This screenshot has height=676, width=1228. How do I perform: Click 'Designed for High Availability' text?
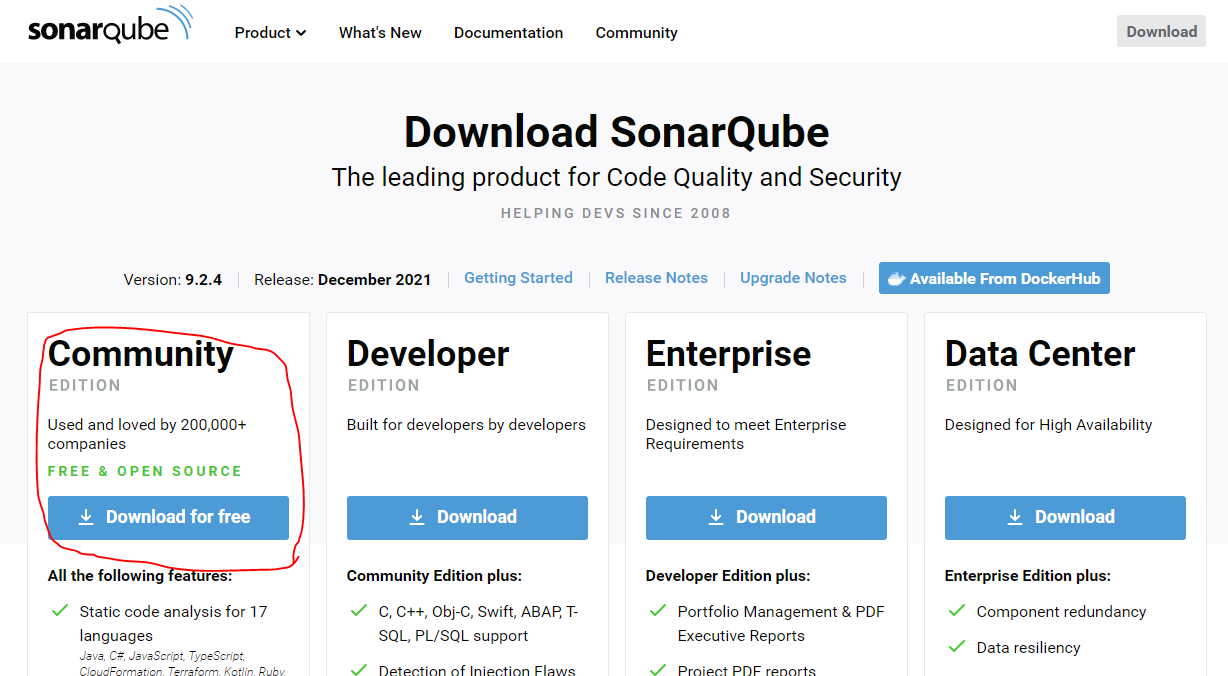point(1048,425)
